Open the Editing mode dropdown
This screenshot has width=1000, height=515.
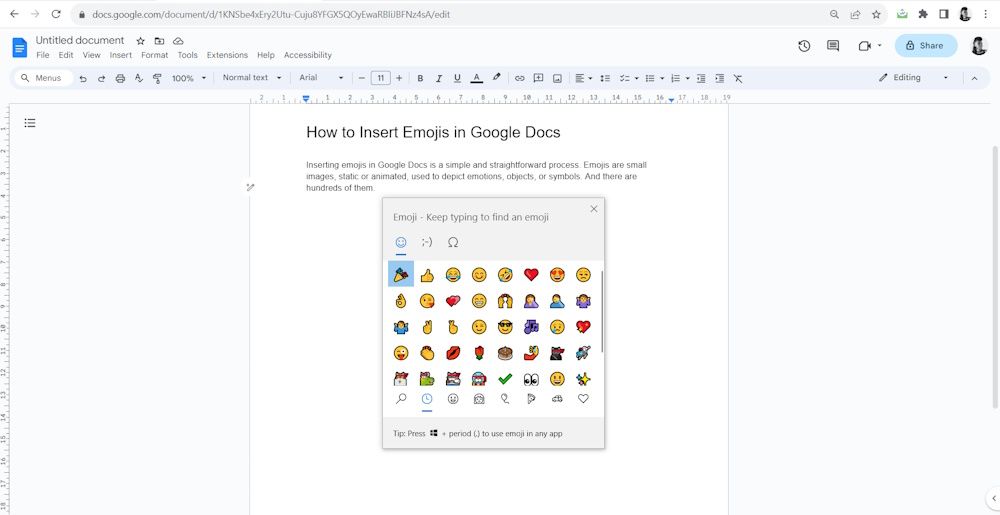pyautogui.click(x=914, y=78)
